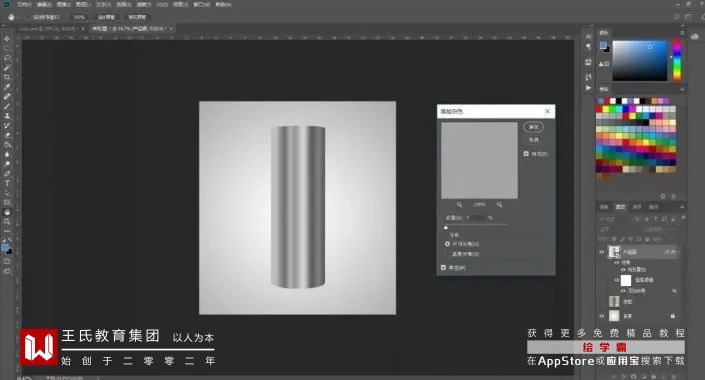Click Cancel in Add Noise dialog
The image size is (705, 380).
click(x=534, y=140)
